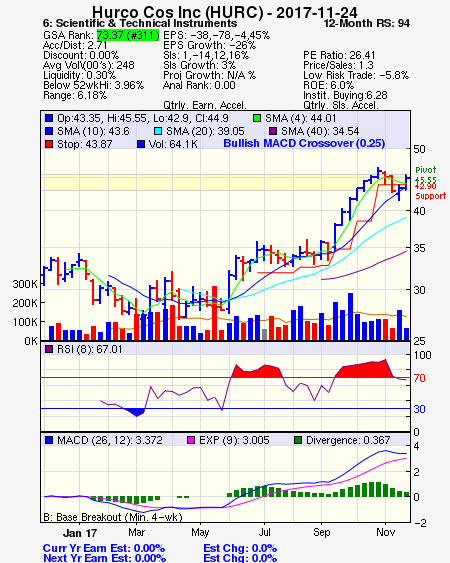Click the green SMA (4) legend swatch
This screenshot has height=563, width=450.
point(257,118)
